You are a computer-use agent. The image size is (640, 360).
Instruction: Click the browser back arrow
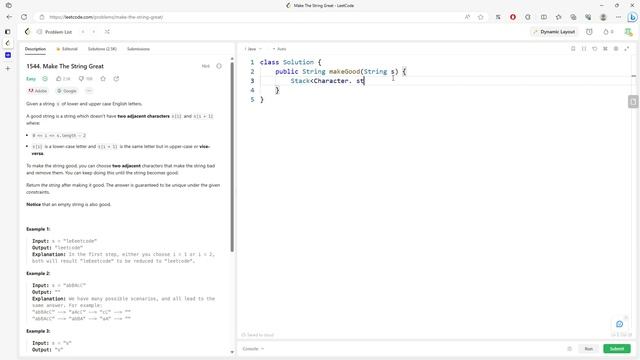(9, 17)
